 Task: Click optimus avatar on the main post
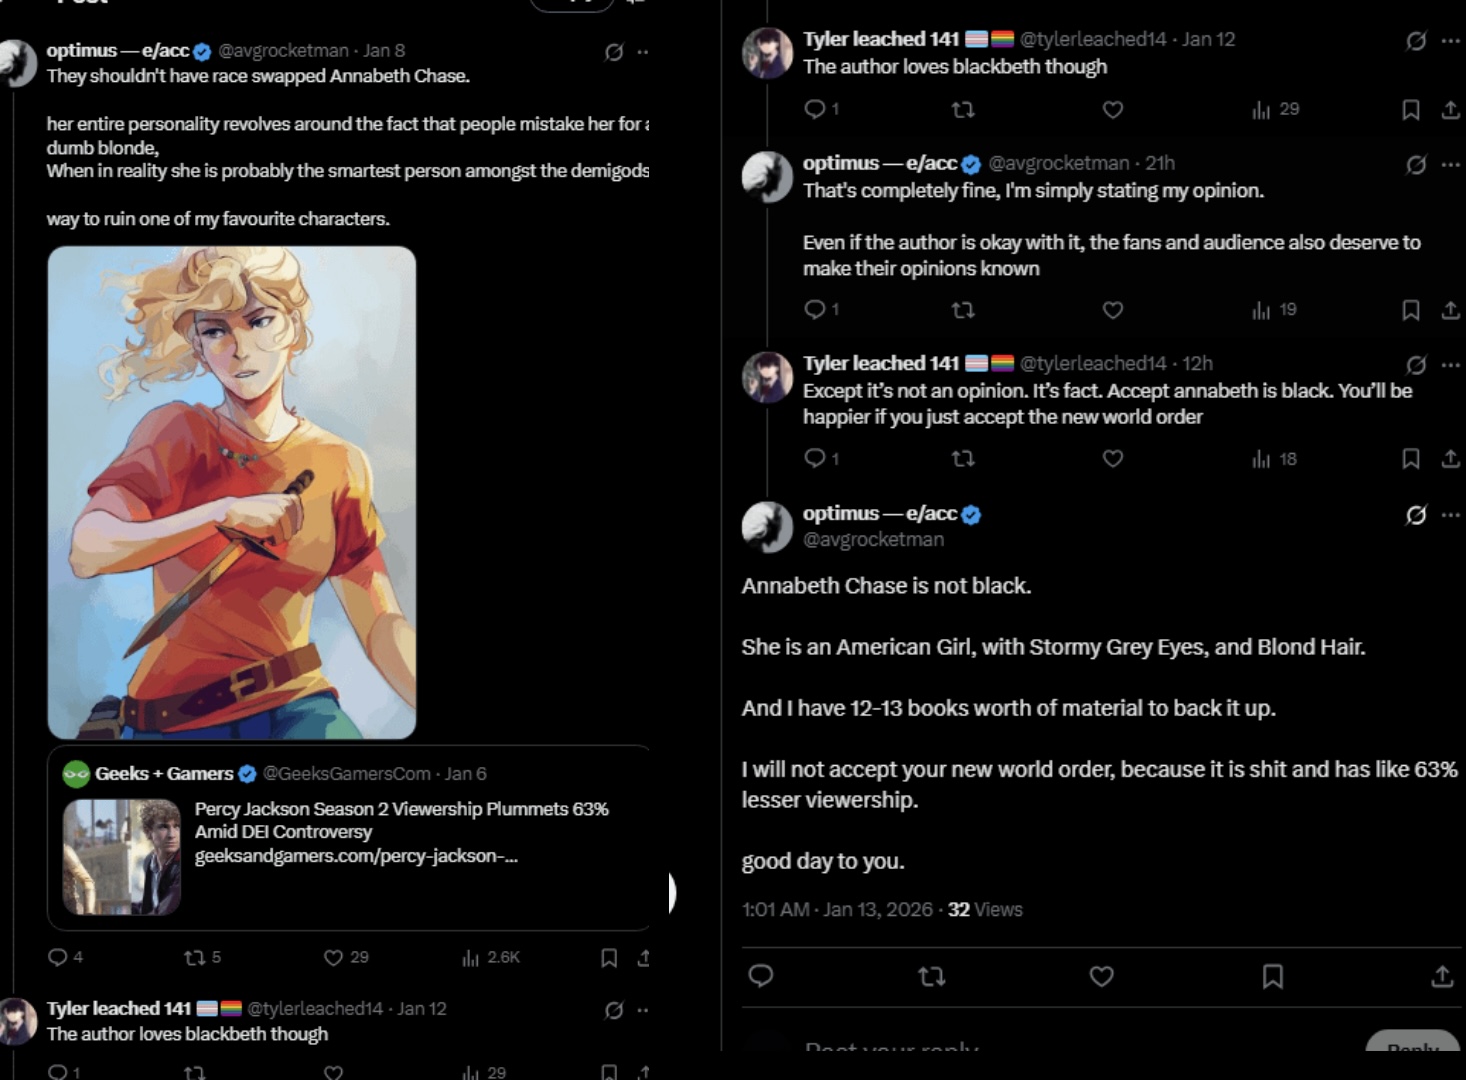coord(767,526)
